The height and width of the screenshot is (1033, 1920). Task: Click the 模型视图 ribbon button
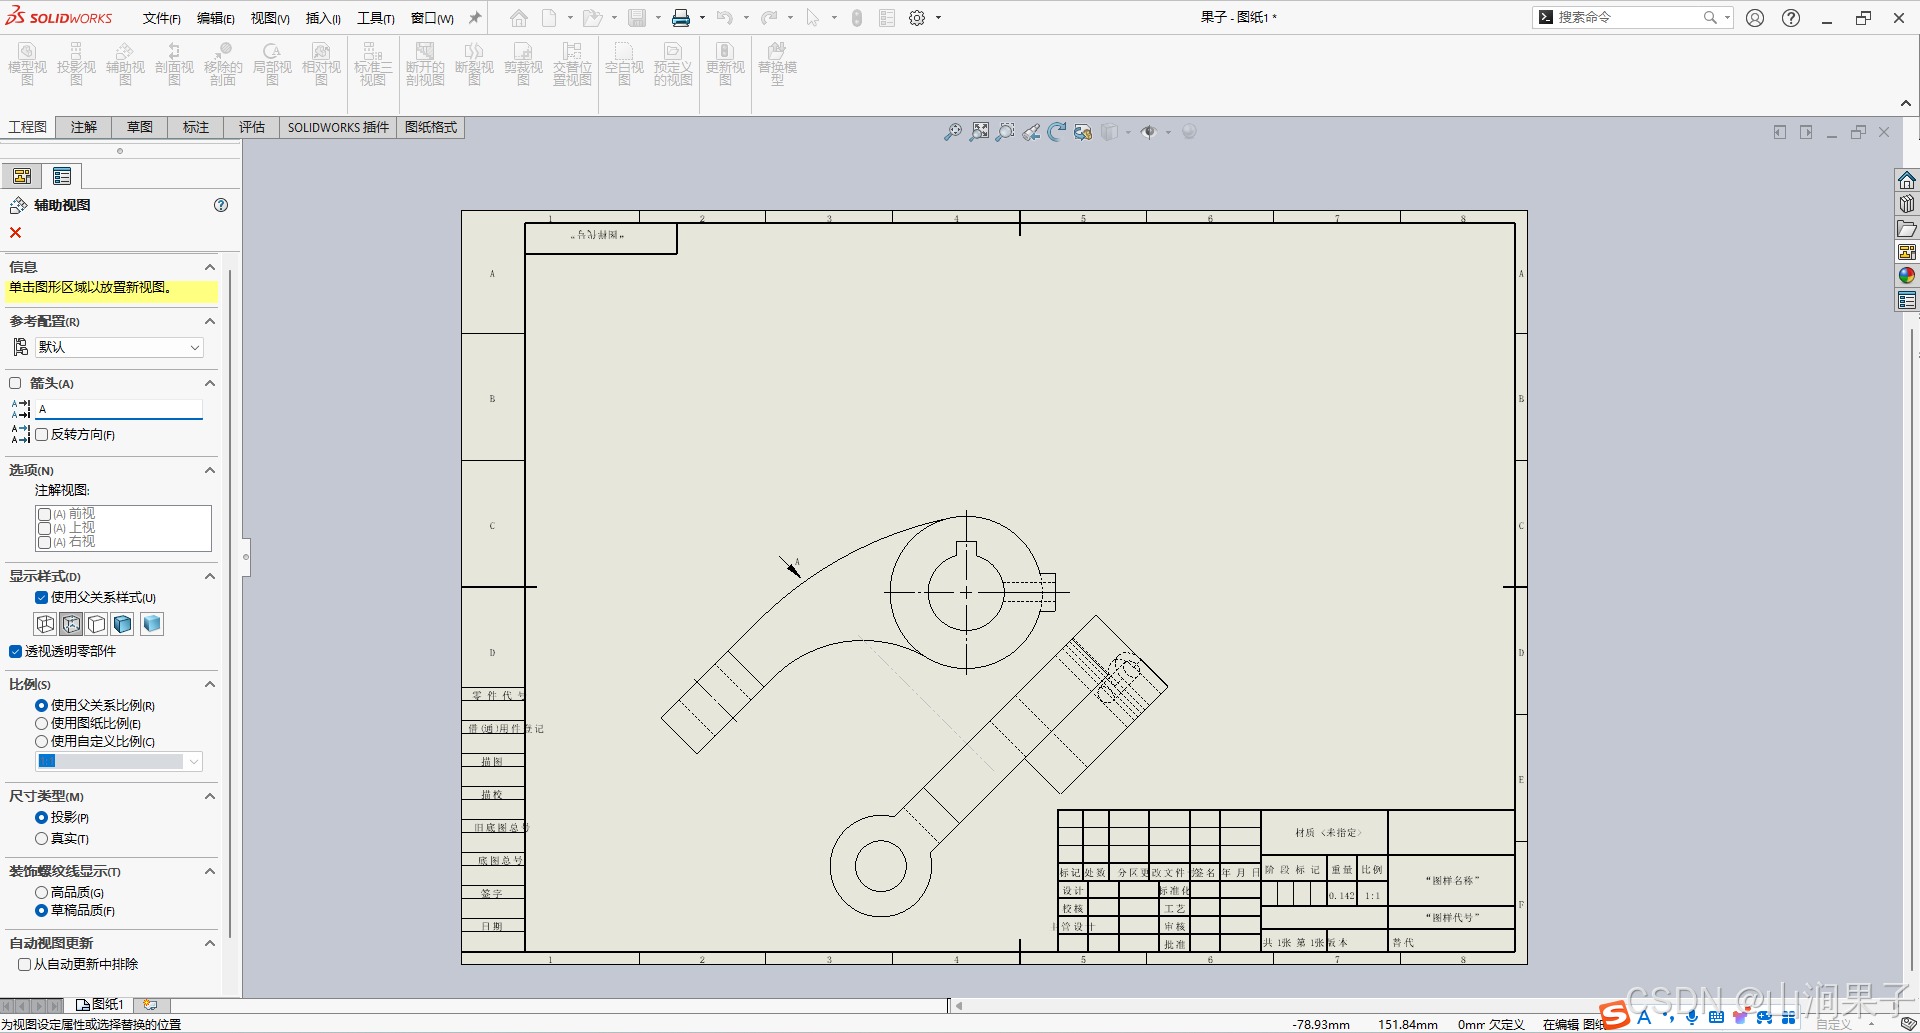coord(27,63)
